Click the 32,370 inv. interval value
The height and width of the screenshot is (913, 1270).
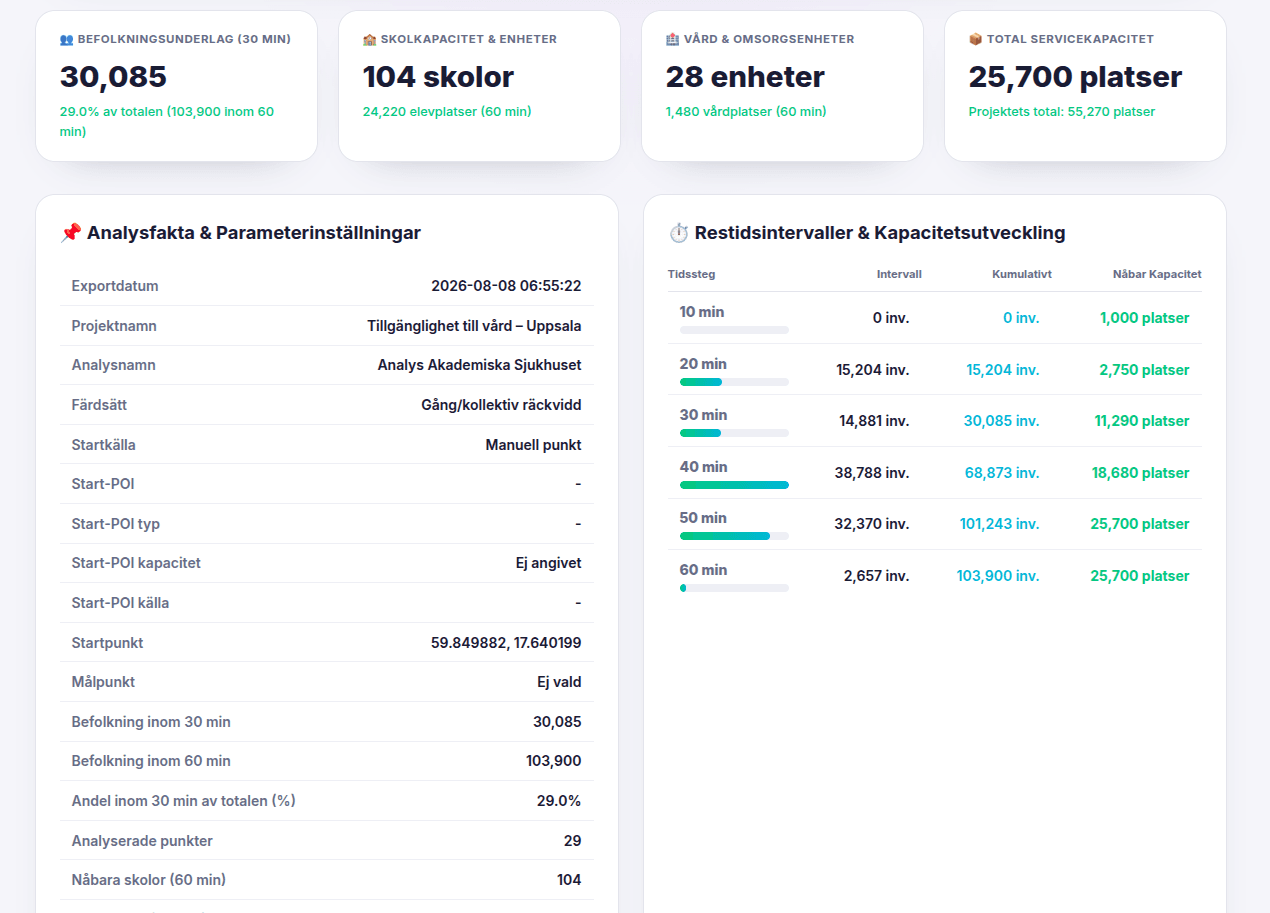coord(872,524)
